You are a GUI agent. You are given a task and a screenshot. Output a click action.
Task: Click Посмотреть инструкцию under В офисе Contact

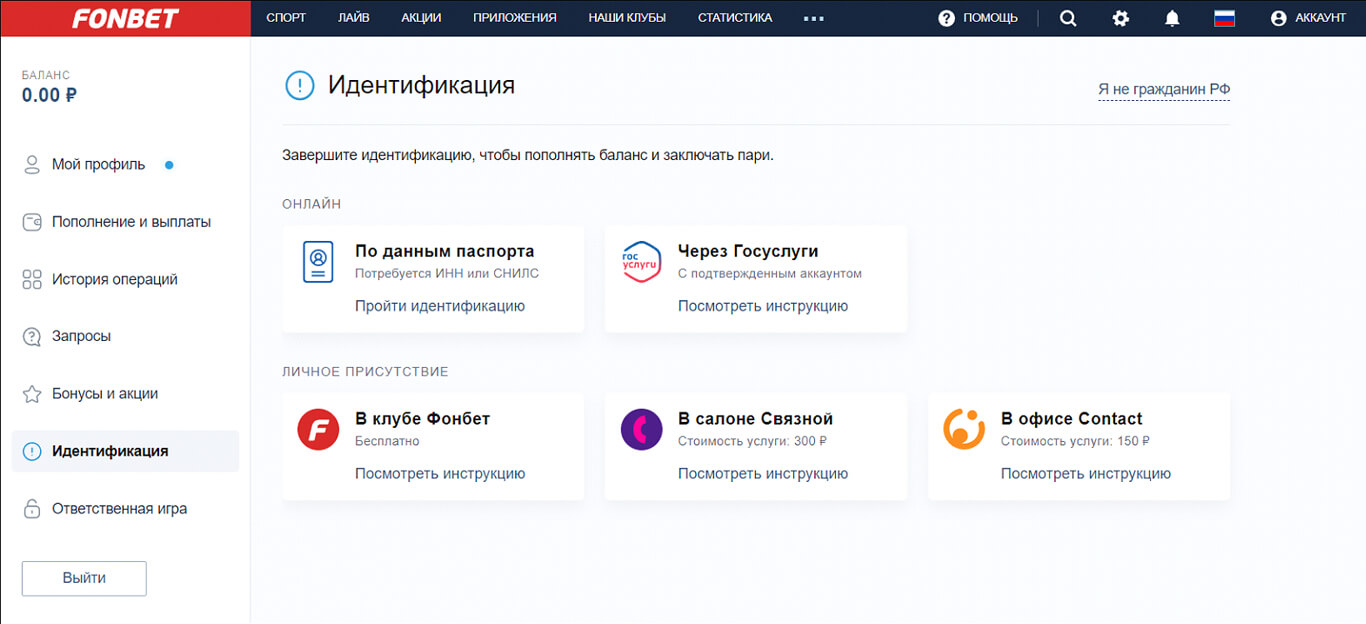[1086, 474]
